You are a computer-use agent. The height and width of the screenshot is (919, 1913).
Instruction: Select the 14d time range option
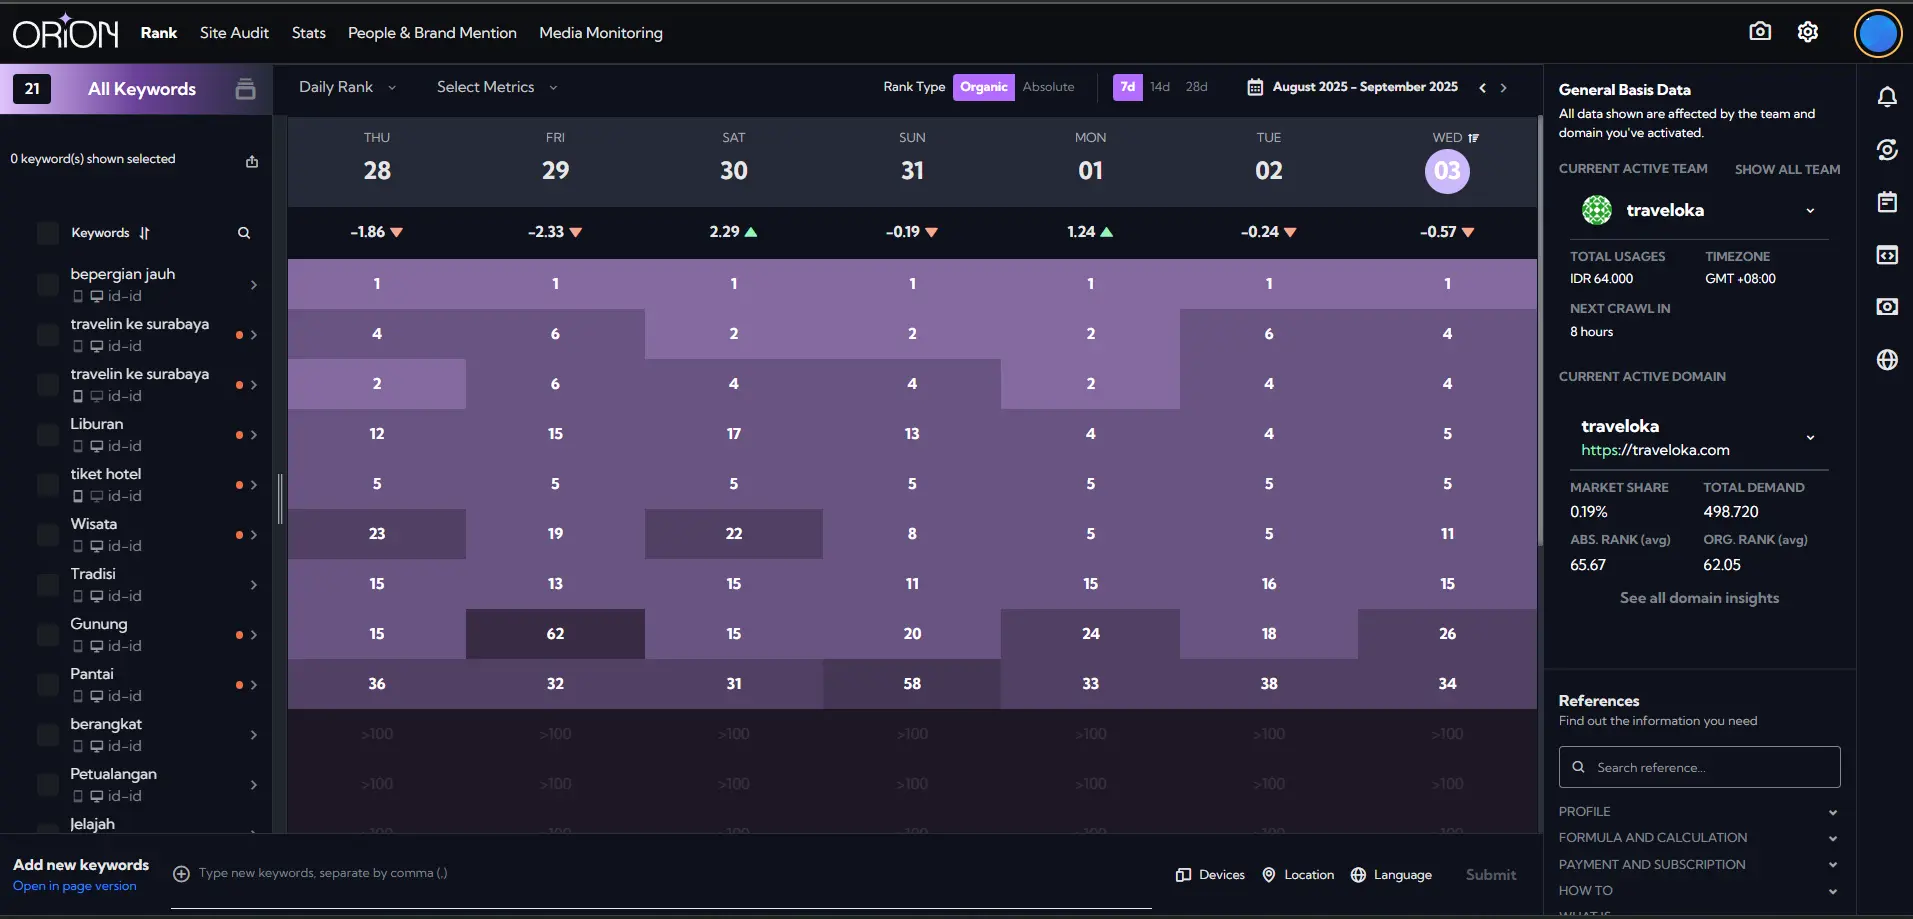click(1159, 87)
